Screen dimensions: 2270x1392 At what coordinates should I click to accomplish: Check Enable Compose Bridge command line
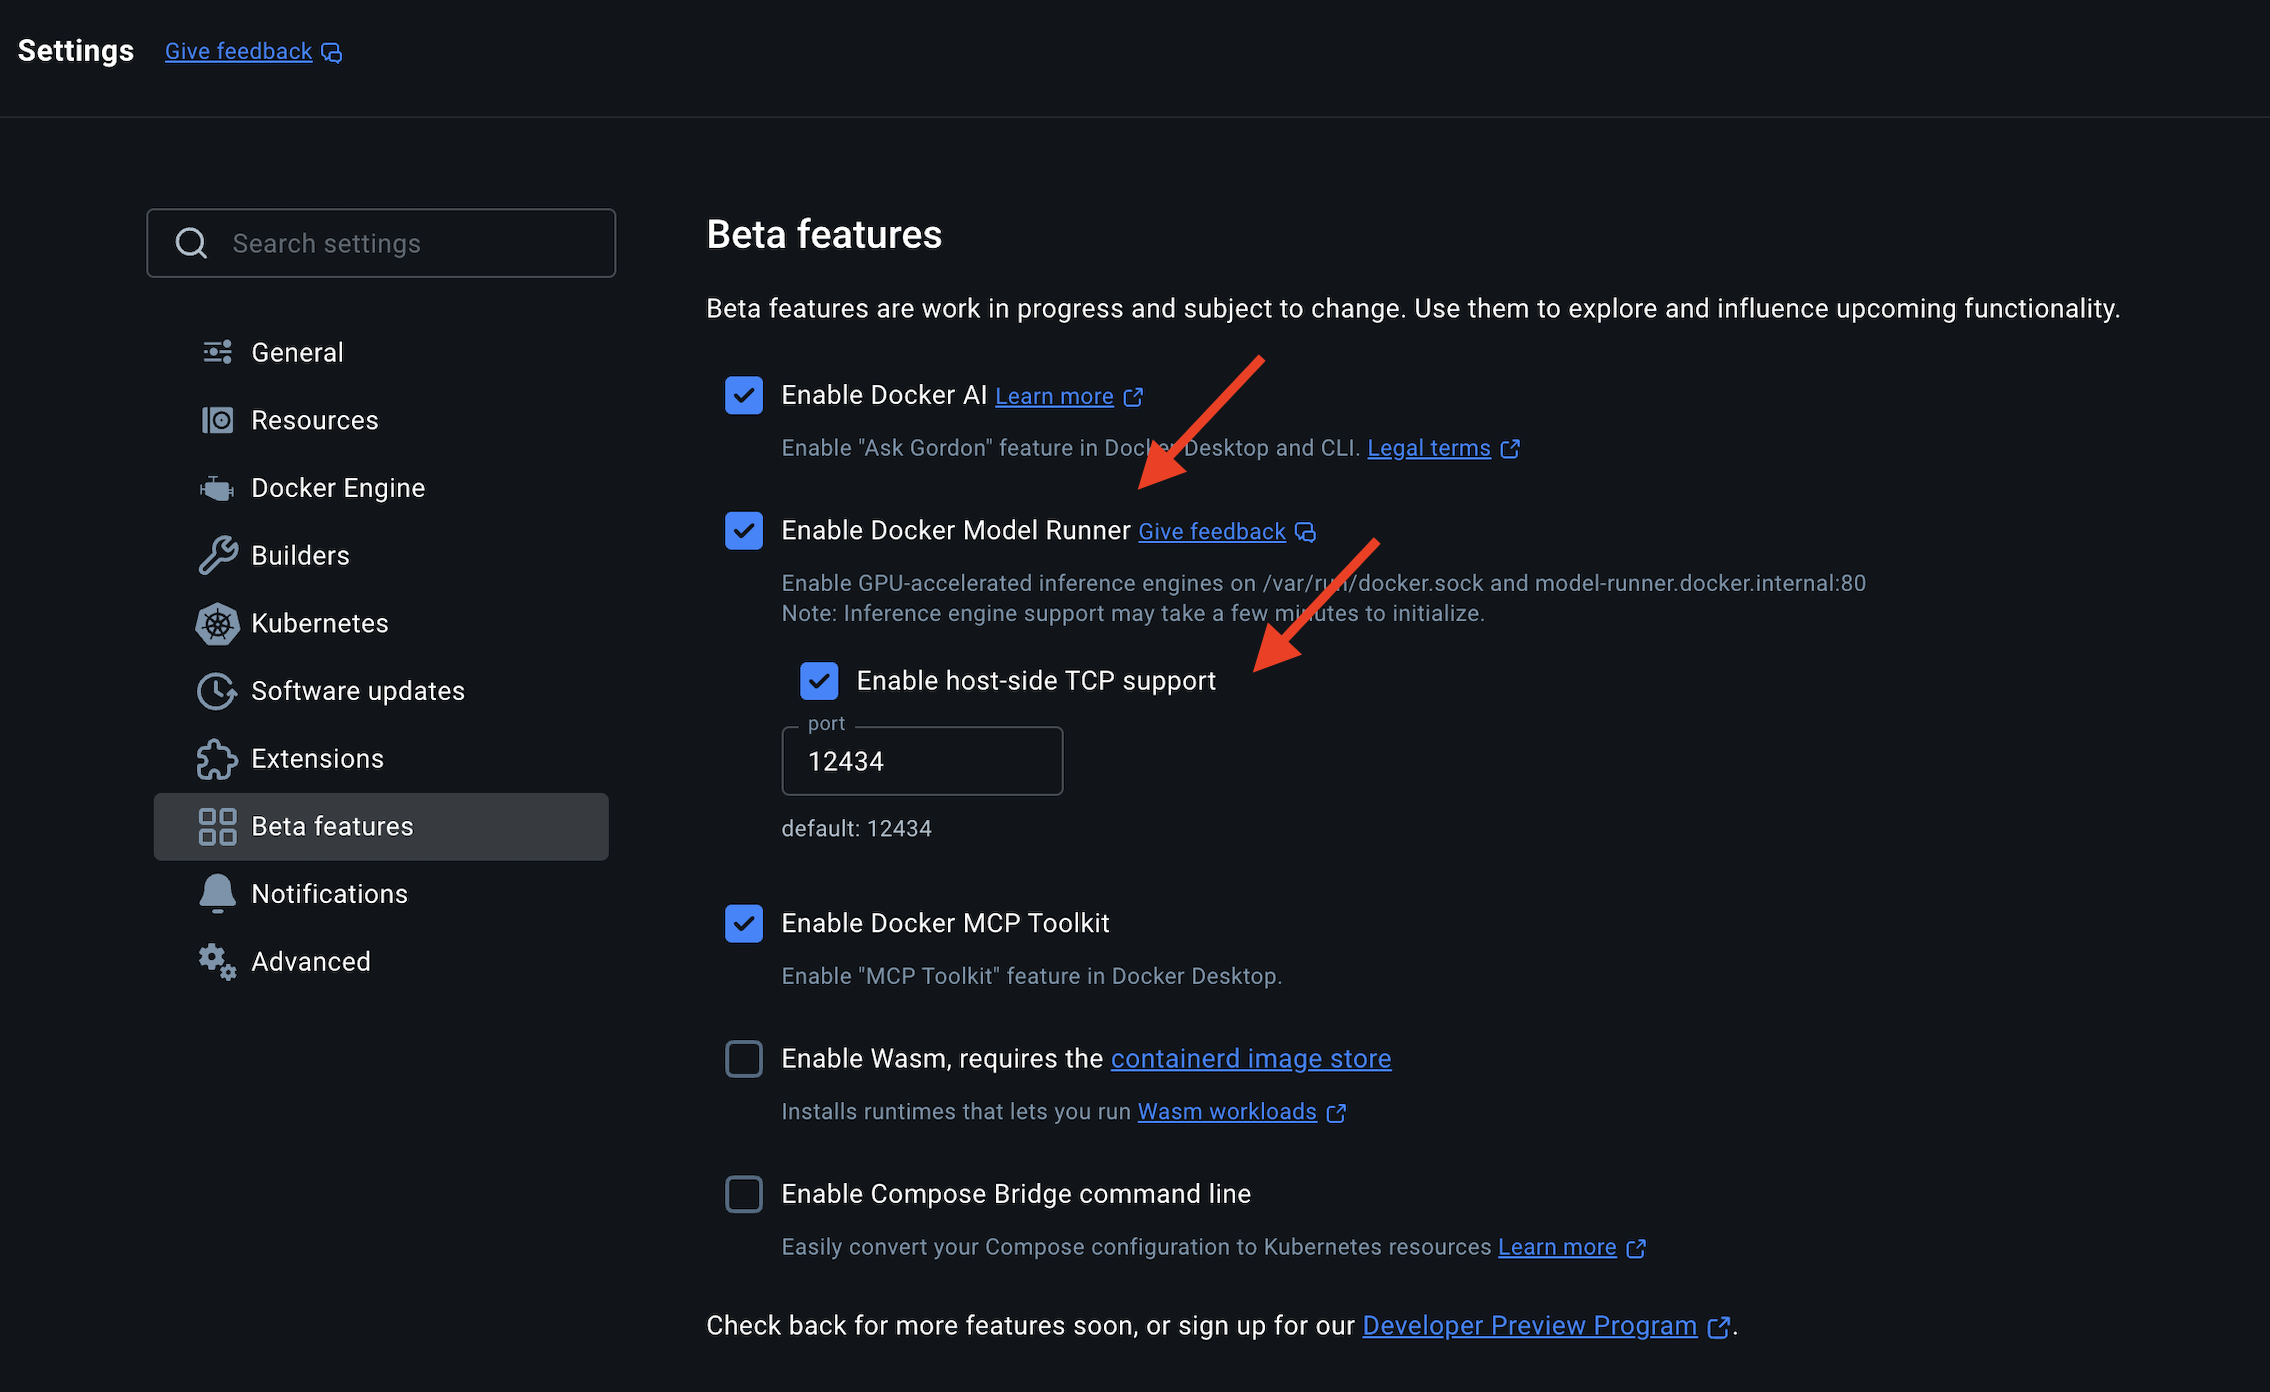point(744,1194)
